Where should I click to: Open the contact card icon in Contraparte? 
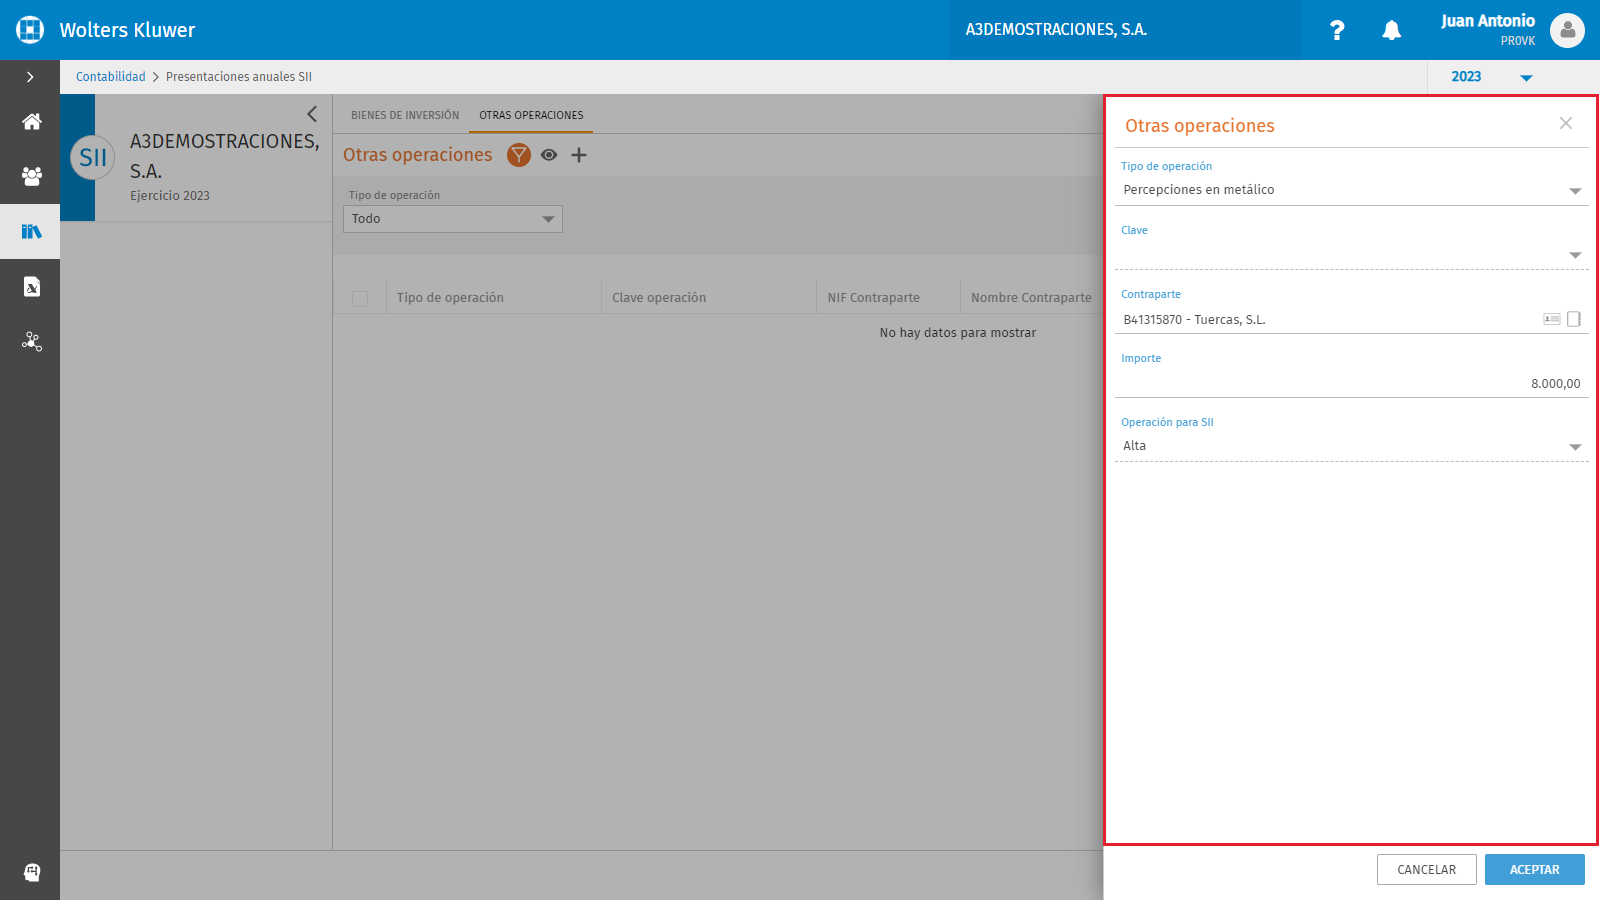[1552, 319]
